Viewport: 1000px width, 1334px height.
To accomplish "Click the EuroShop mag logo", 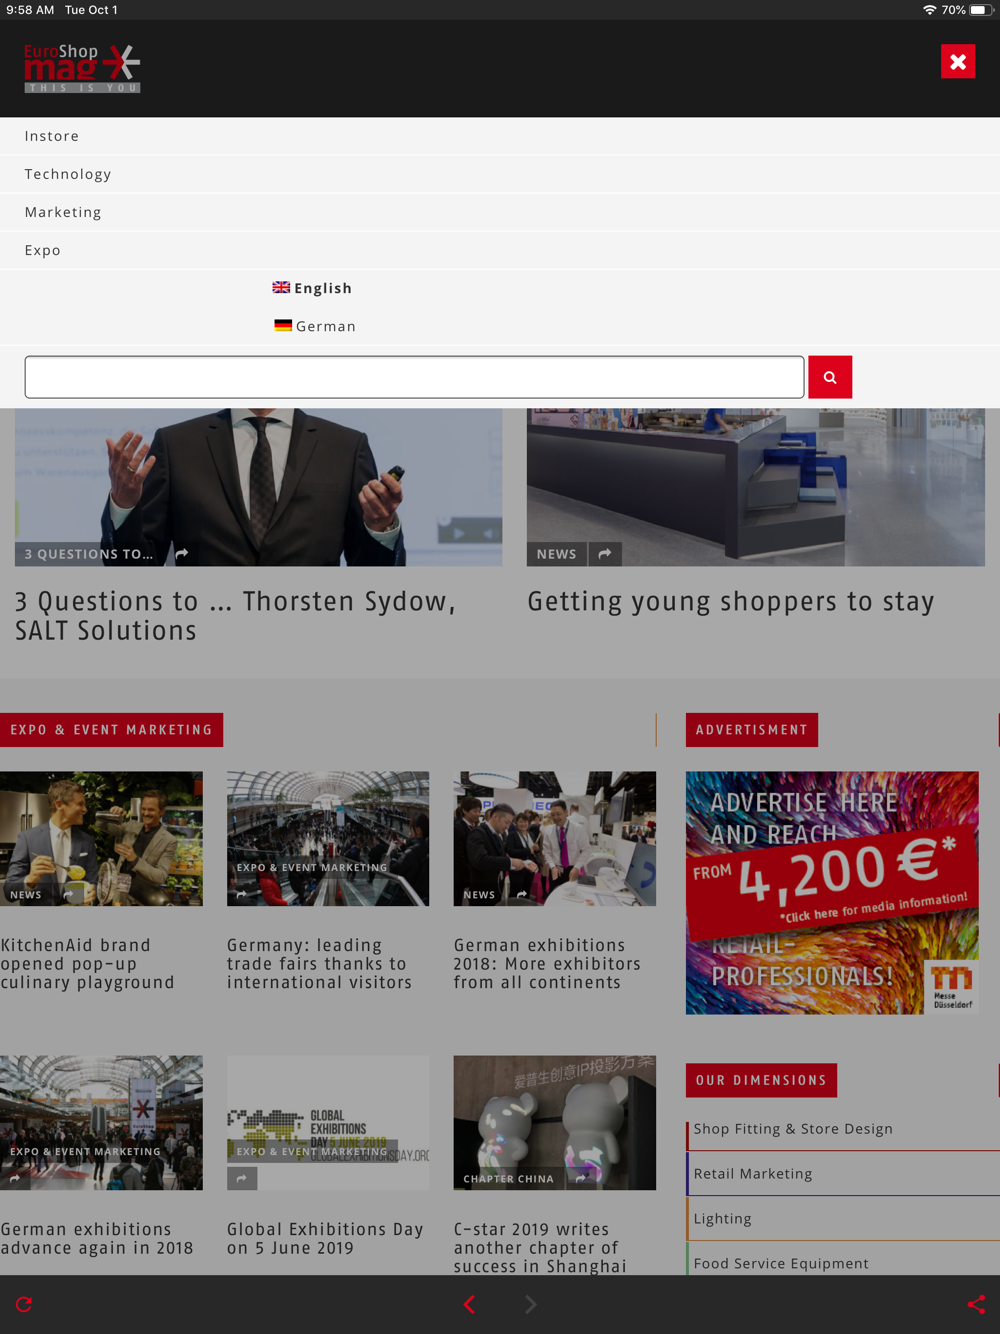I will pyautogui.click(x=82, y=68).
